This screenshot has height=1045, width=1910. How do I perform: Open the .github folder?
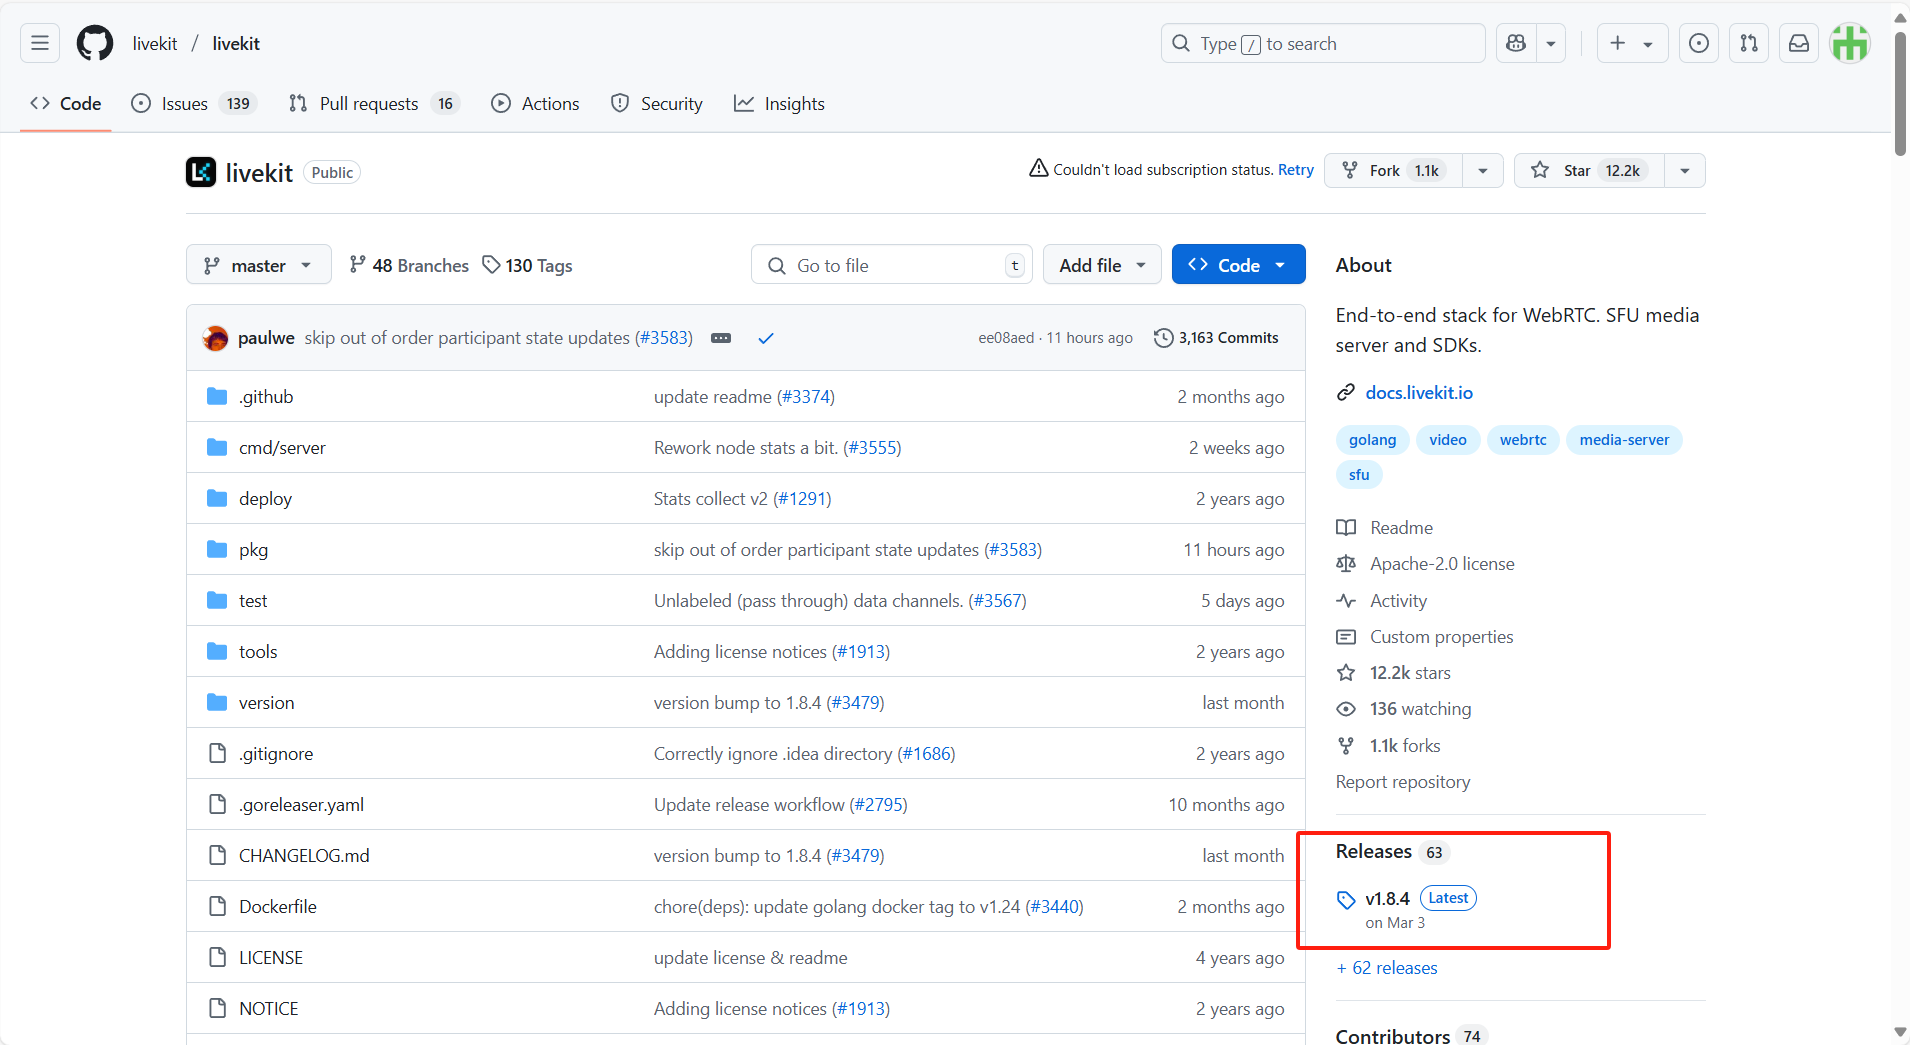[266, 397]
